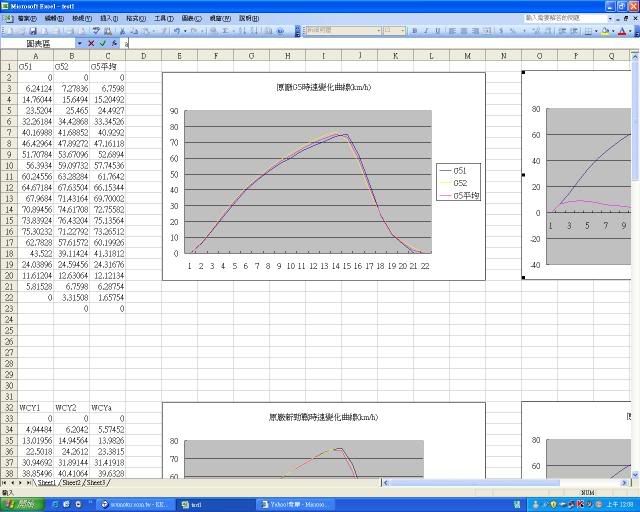Click the Bold formatting icon
The image size is (640, 512).
point(415,31)
